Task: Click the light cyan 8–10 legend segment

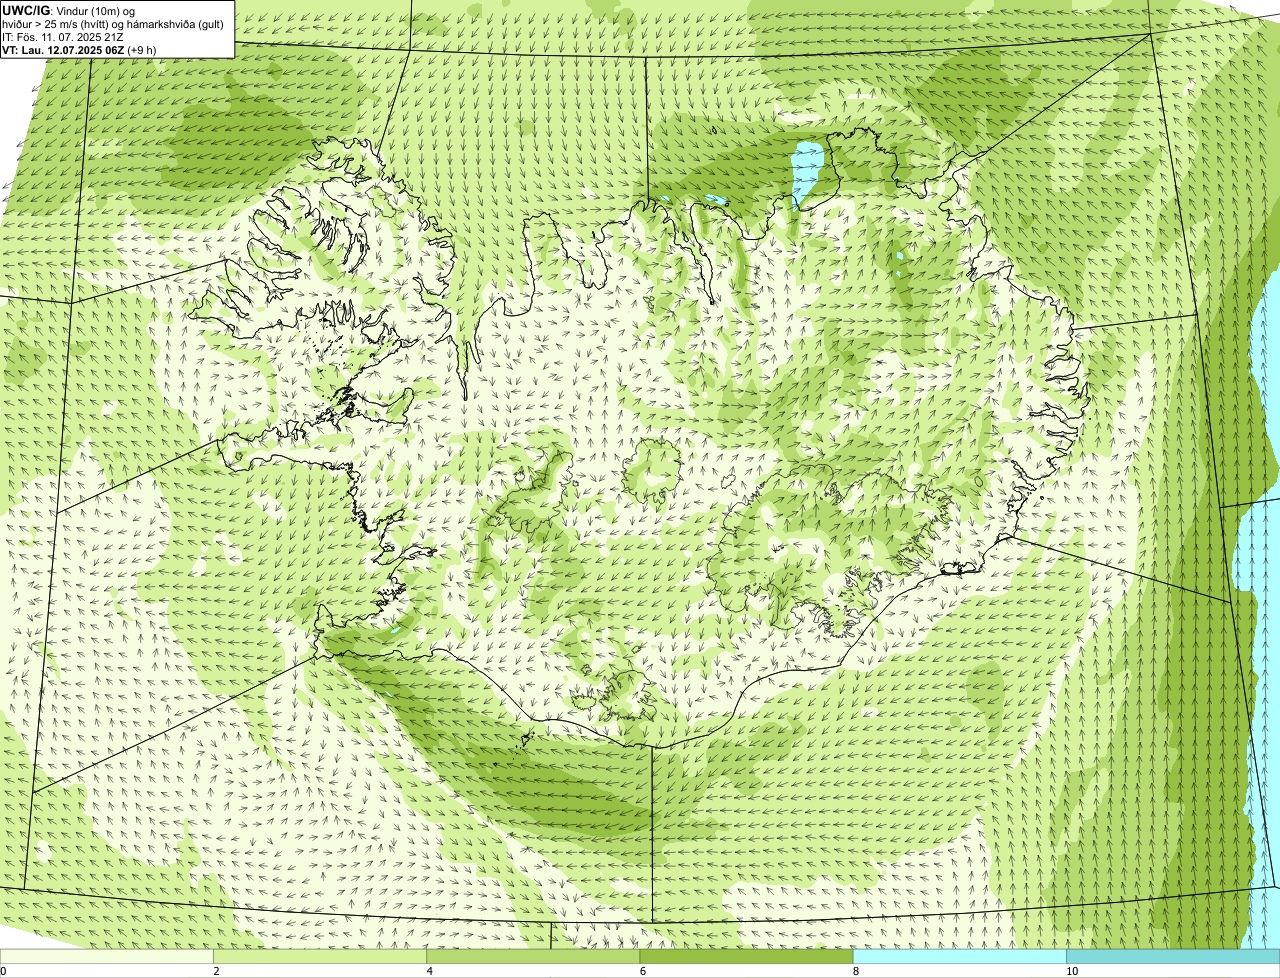Action: click(959, 957)
